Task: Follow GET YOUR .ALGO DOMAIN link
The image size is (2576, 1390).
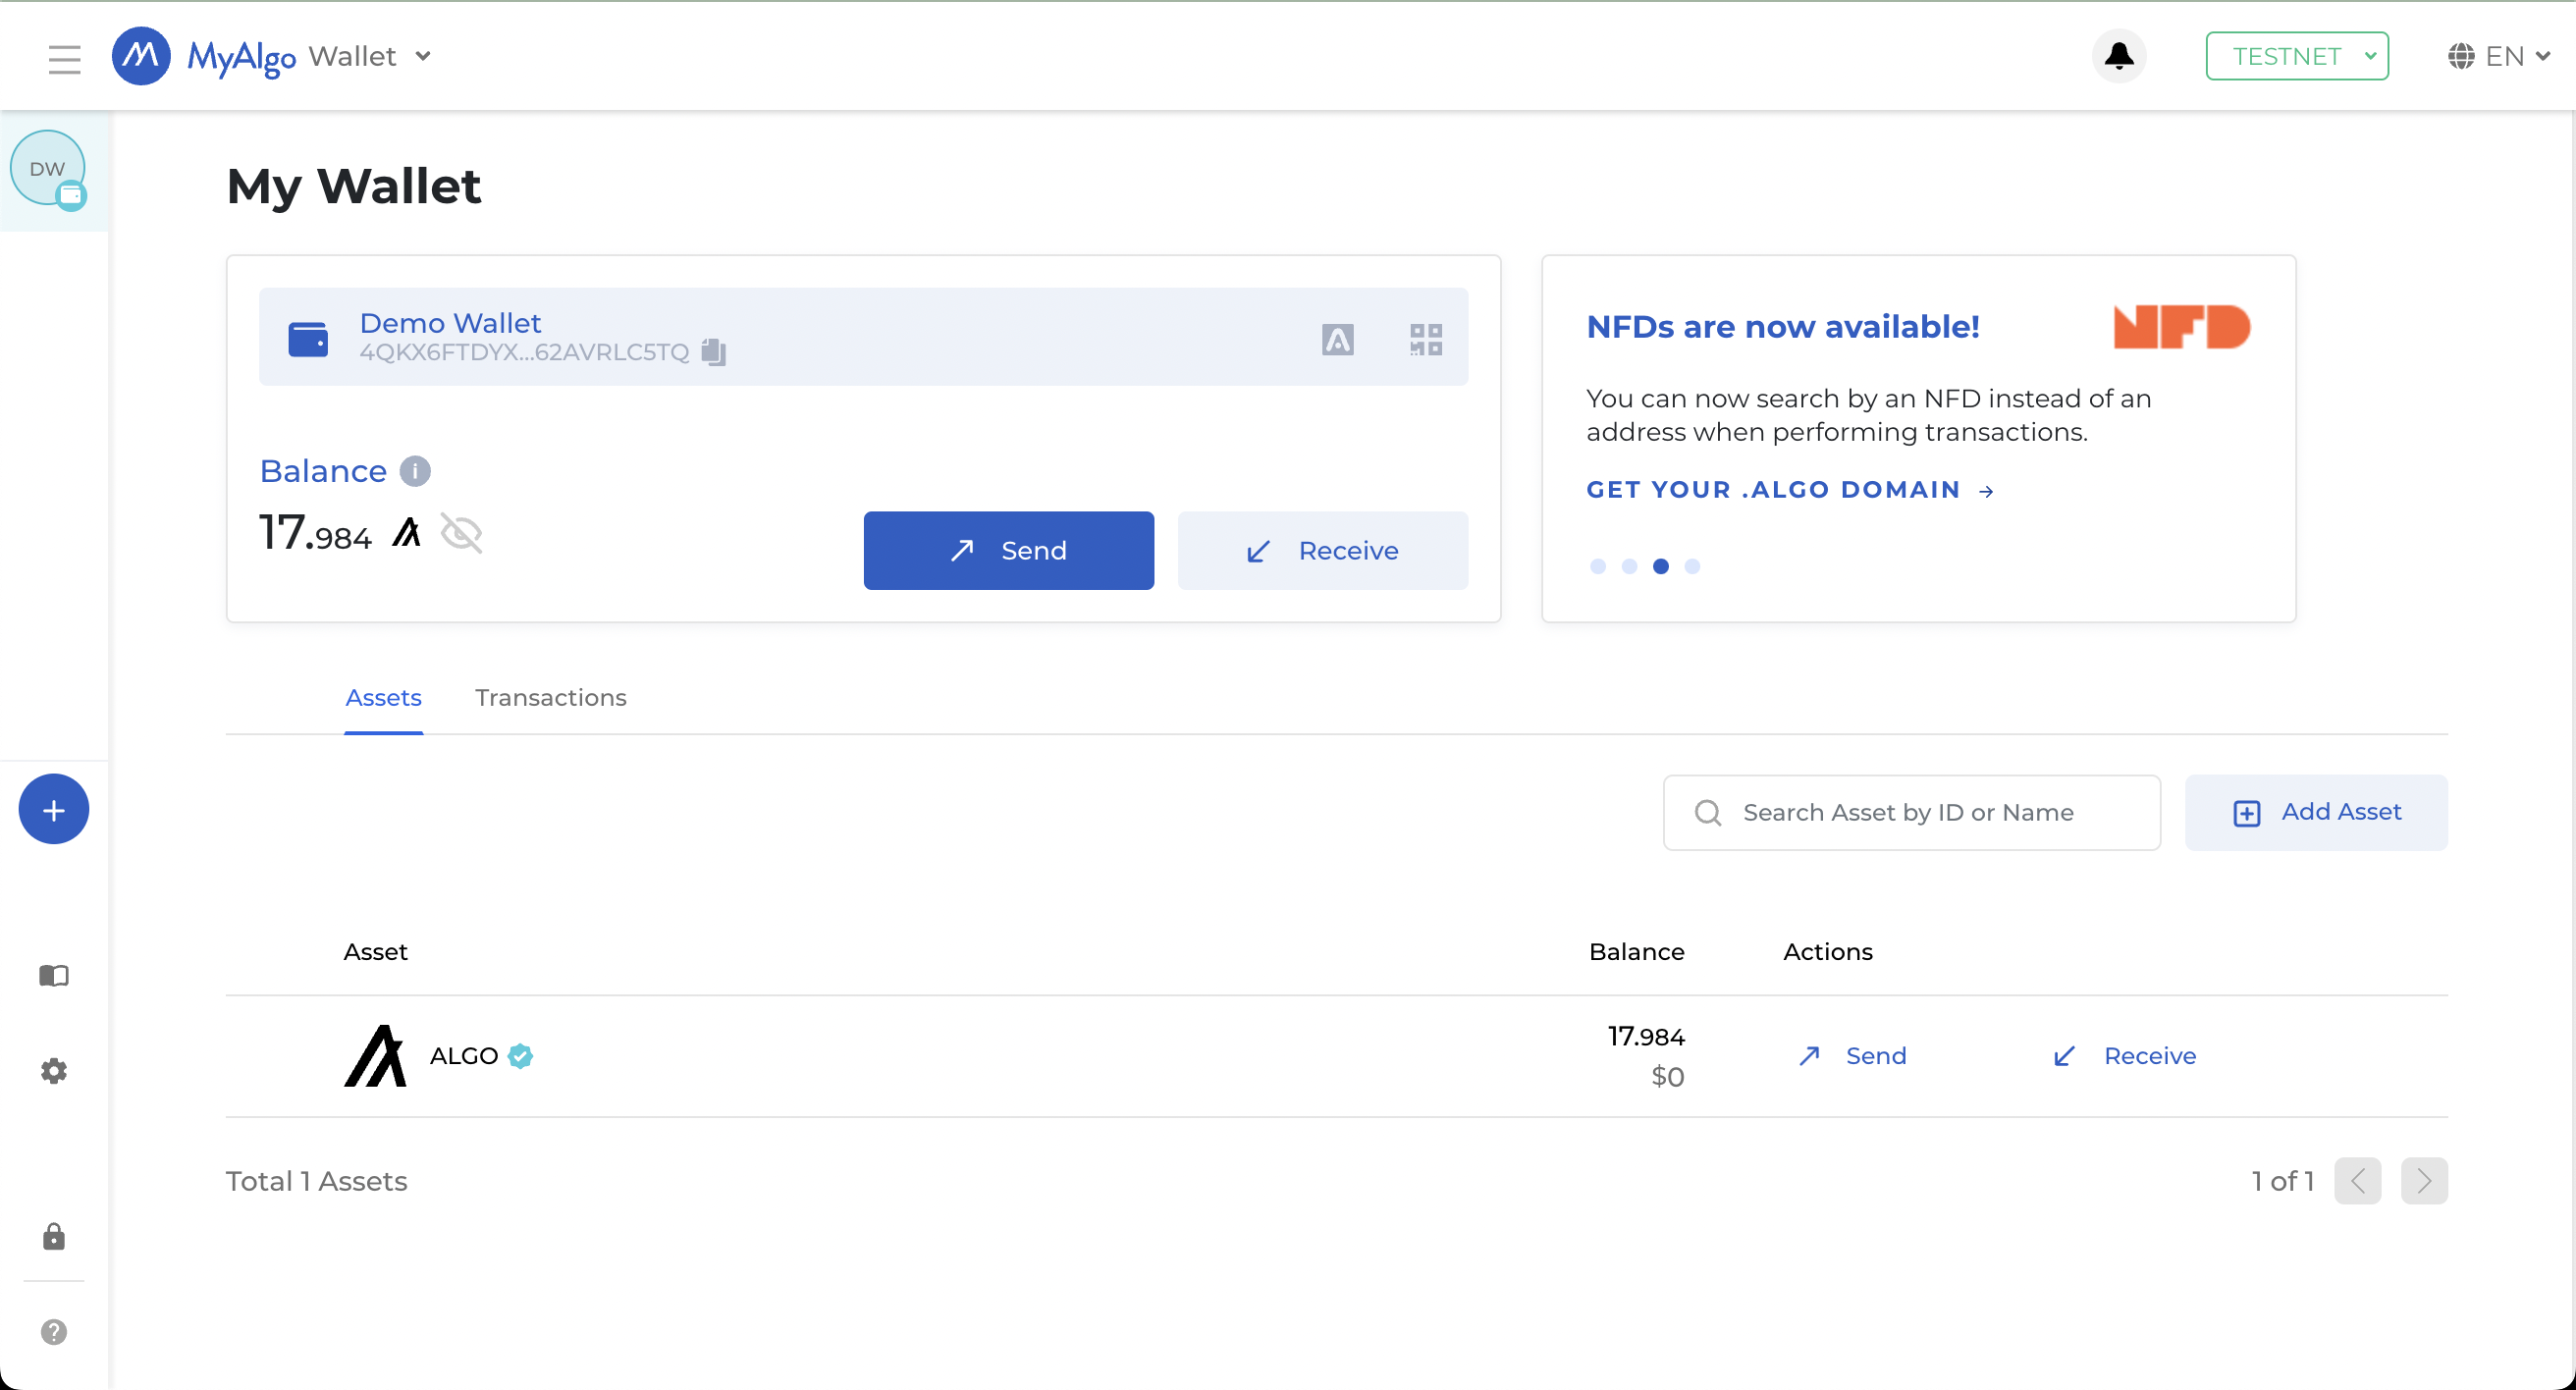Action: [1790, 490]
